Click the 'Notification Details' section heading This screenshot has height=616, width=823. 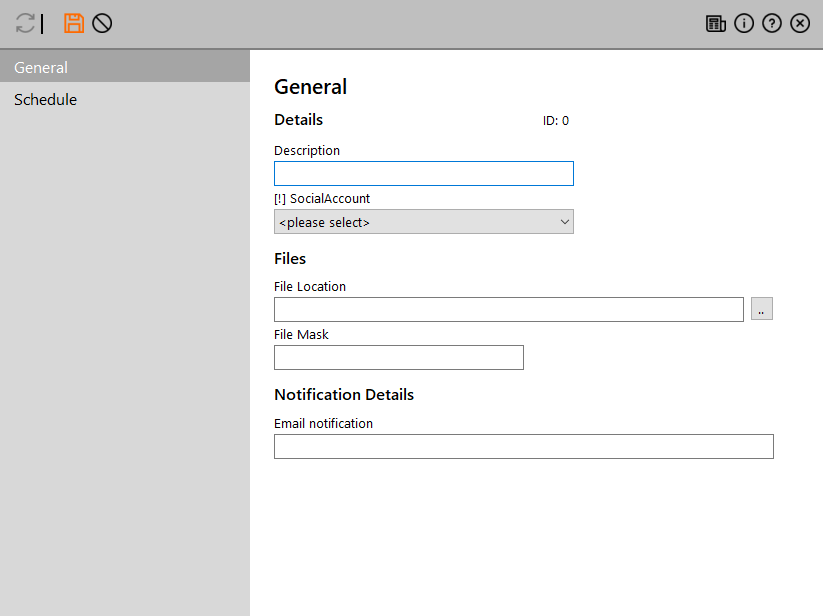(x=344, y=395)
